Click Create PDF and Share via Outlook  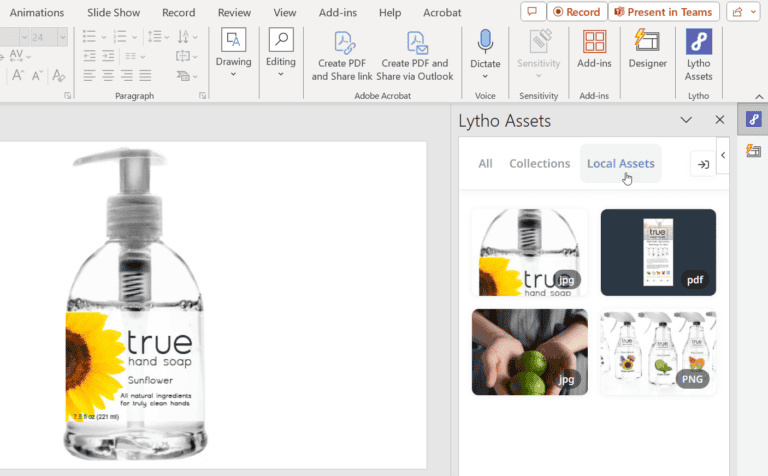tap(415, 55)
